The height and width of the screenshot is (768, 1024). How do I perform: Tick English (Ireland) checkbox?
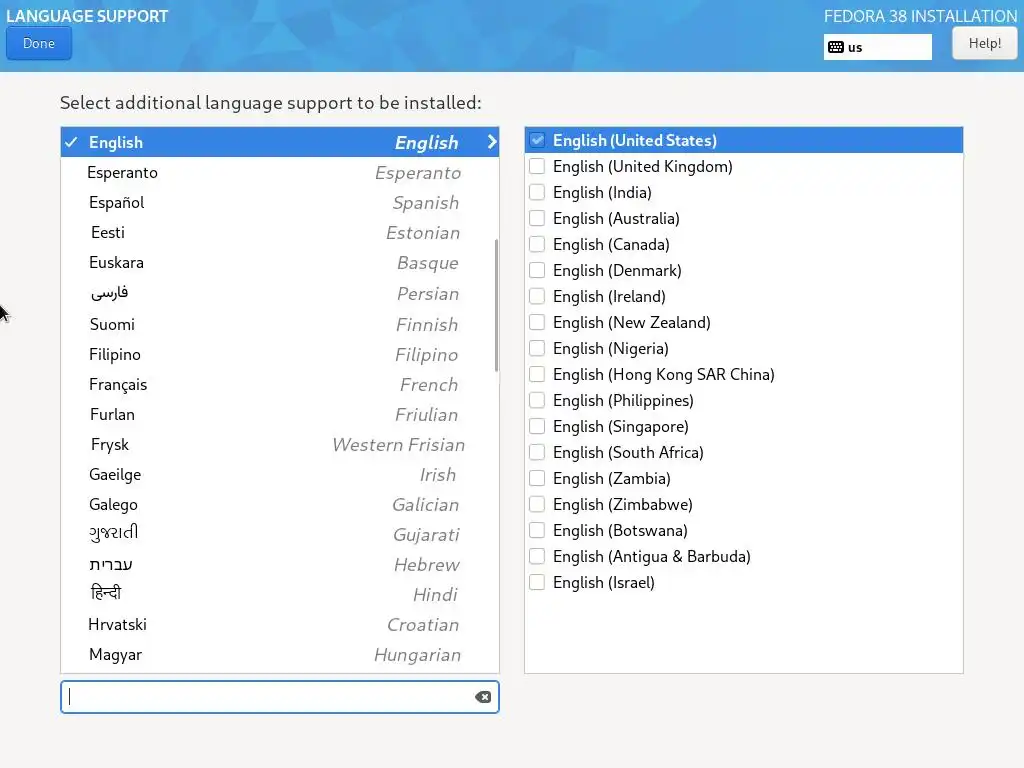537,296
